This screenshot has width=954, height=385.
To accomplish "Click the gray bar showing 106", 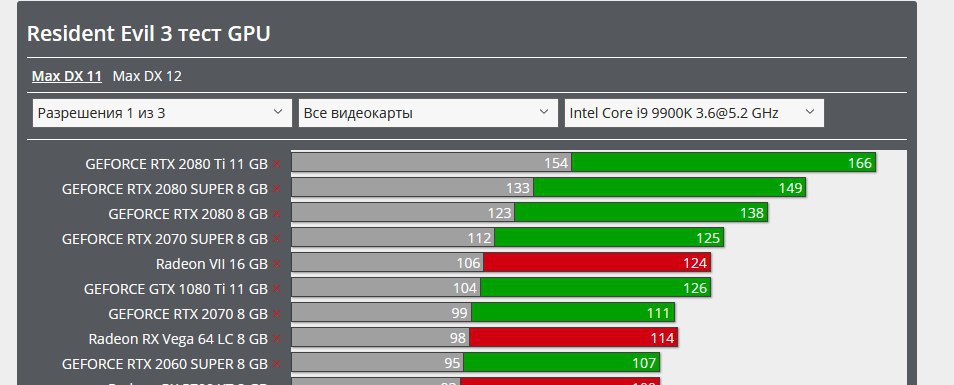I will pyautogui.click(x=387, y=262).
